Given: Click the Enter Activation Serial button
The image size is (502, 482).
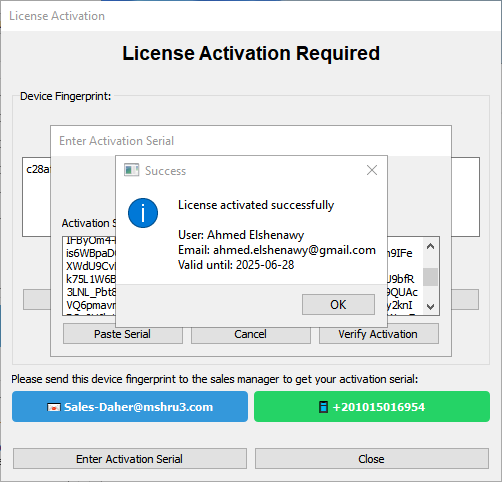Looking at the screenshot, I should 130,459.
